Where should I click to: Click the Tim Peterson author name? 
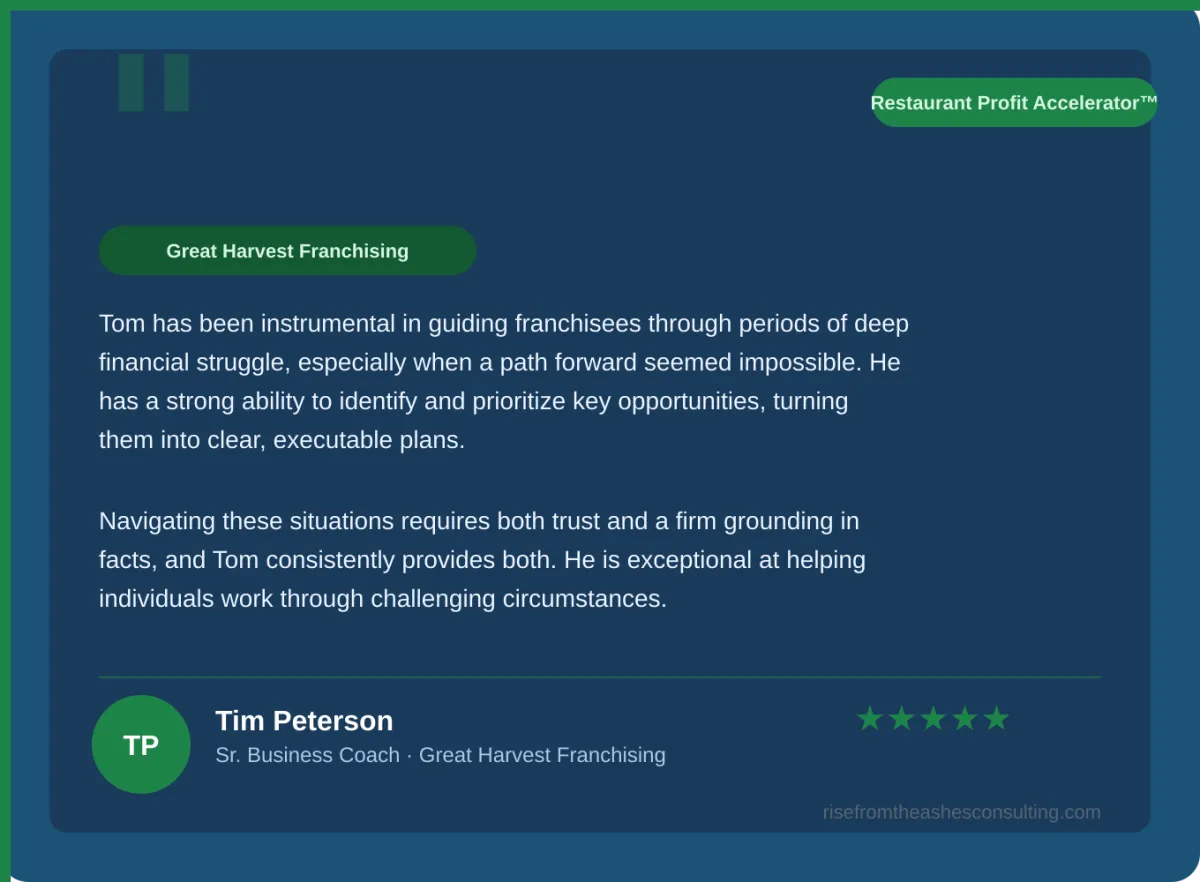pyautogui.click(x=304, y=721)
